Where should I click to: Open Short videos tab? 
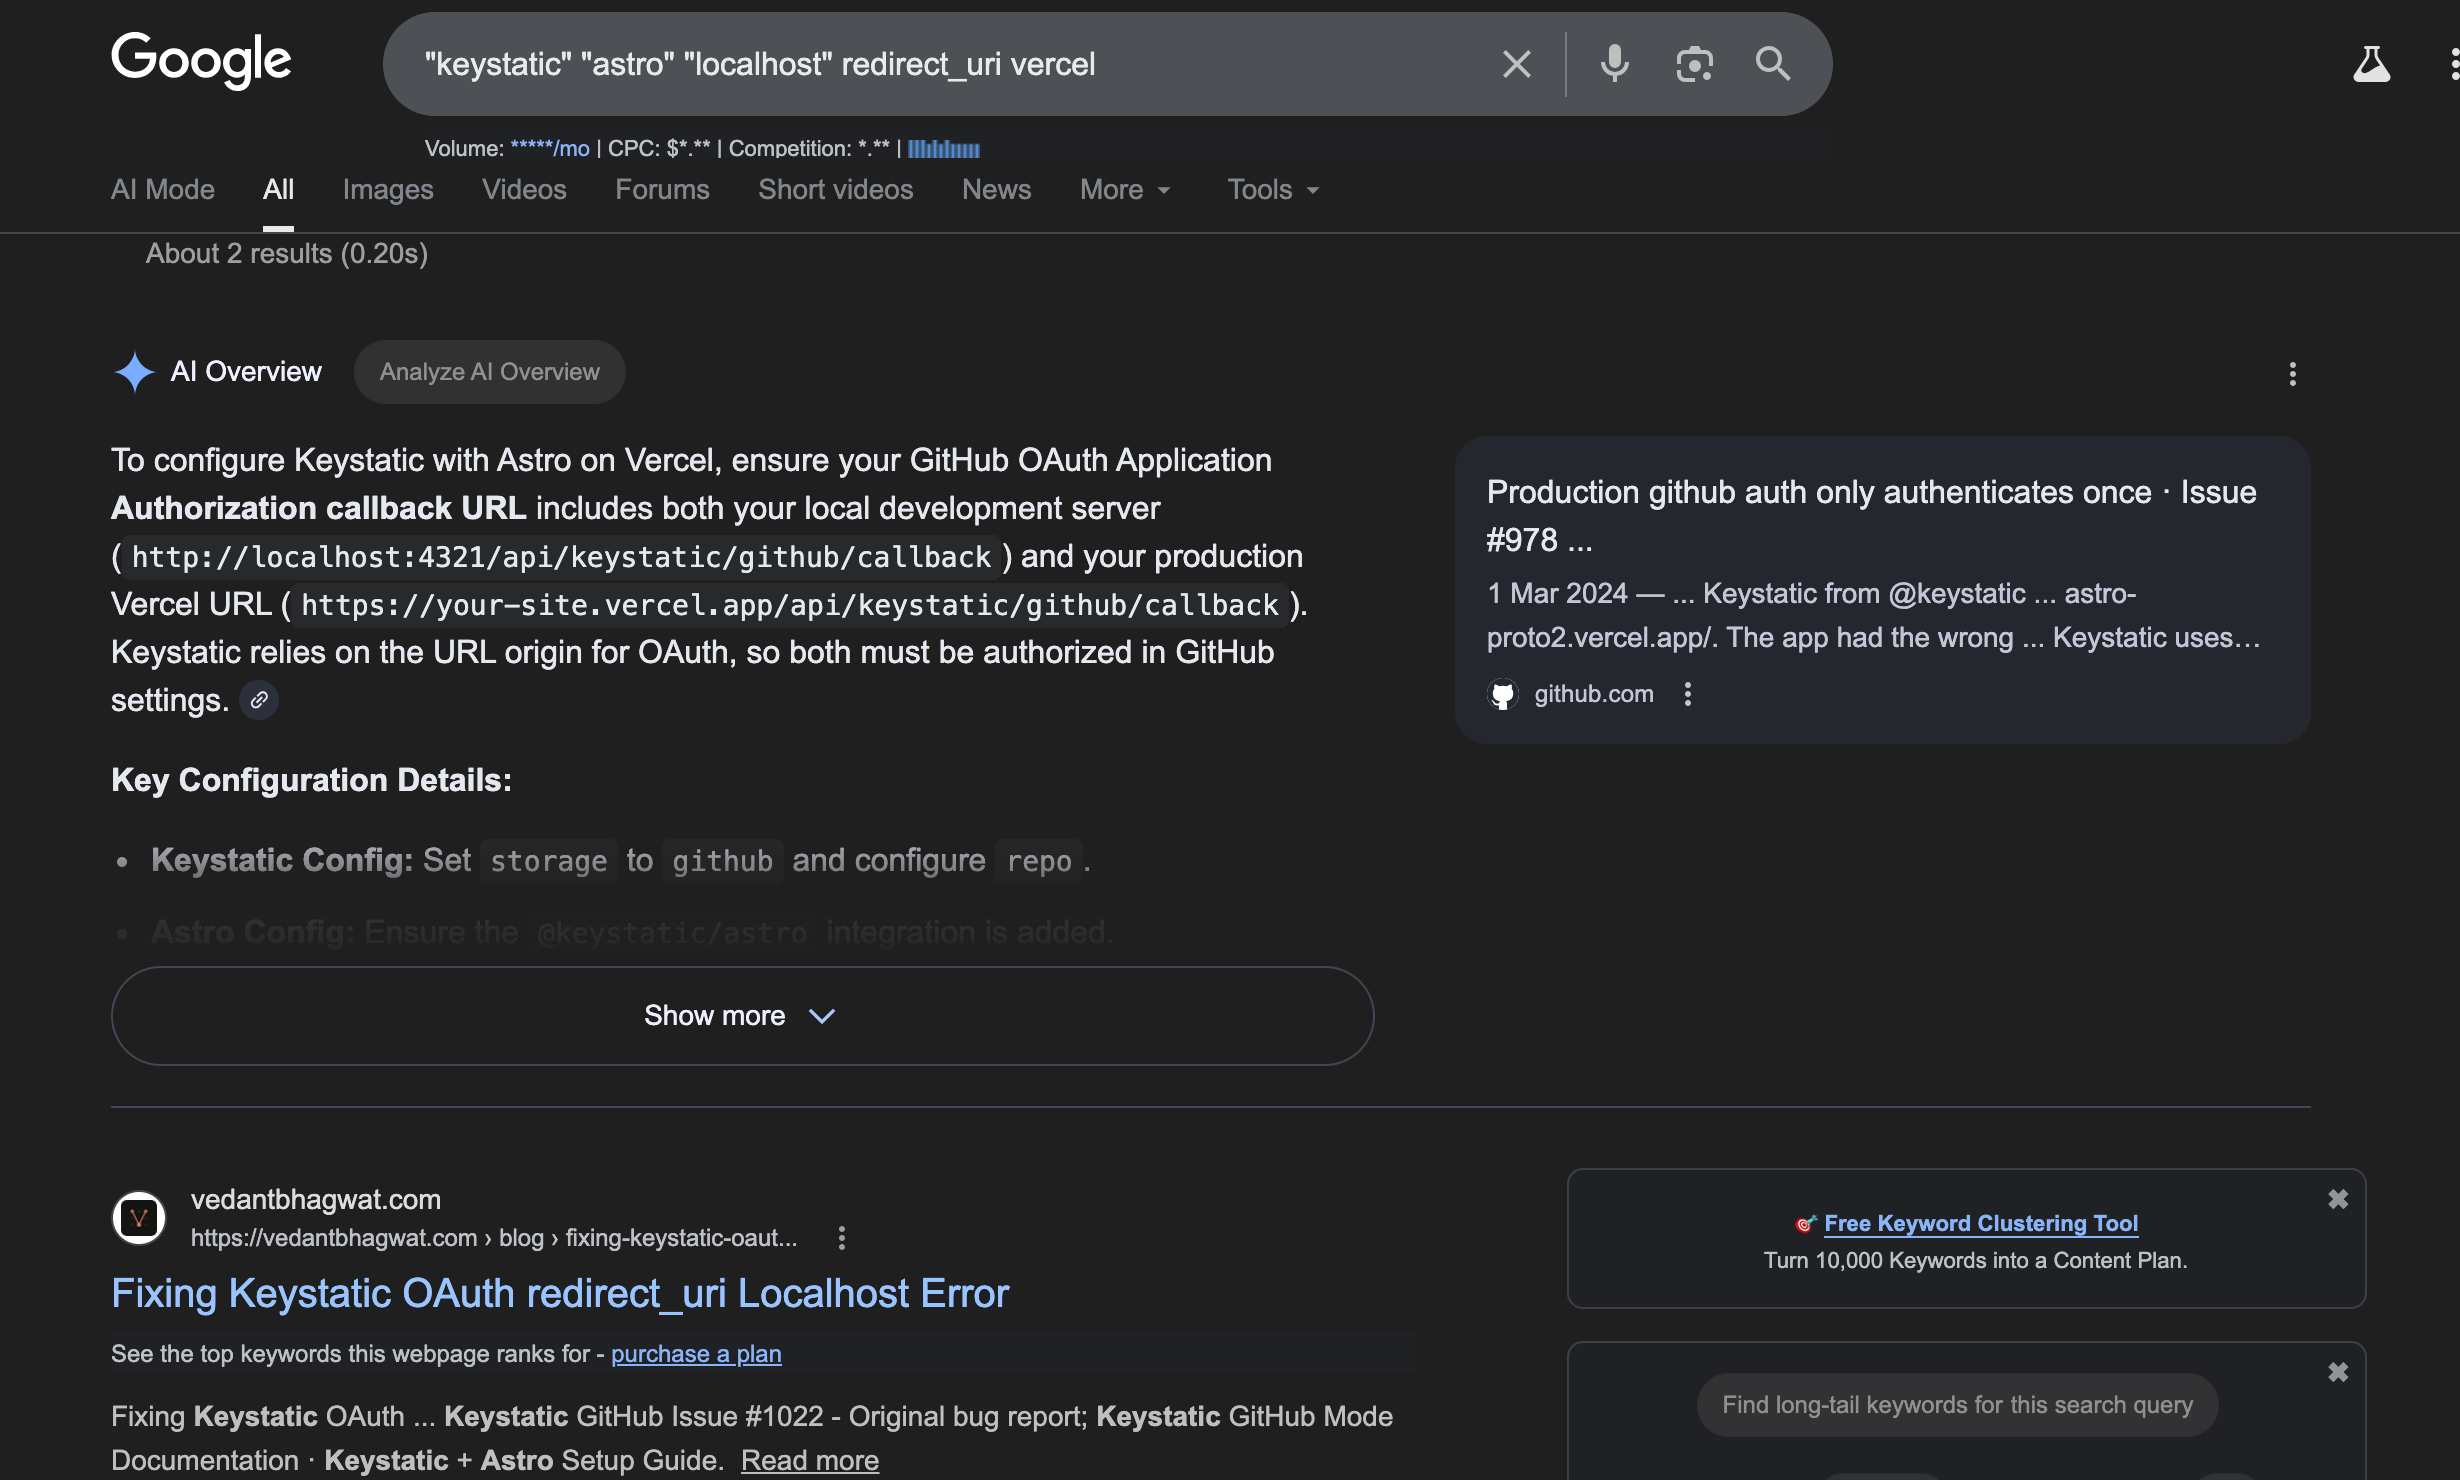[x=836, y=189]
